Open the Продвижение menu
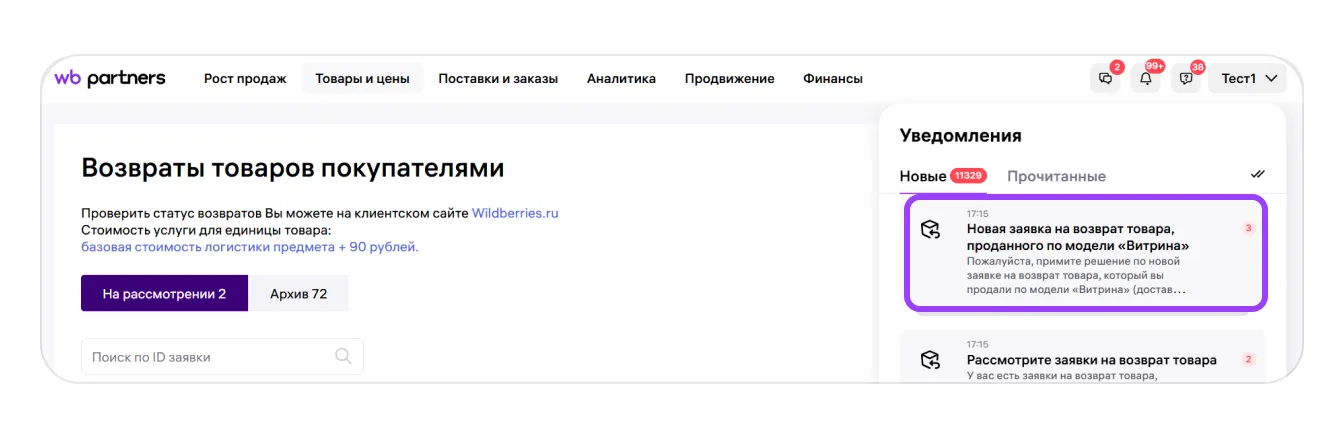This screenshot has height=438, width=1344. point(729,79)
